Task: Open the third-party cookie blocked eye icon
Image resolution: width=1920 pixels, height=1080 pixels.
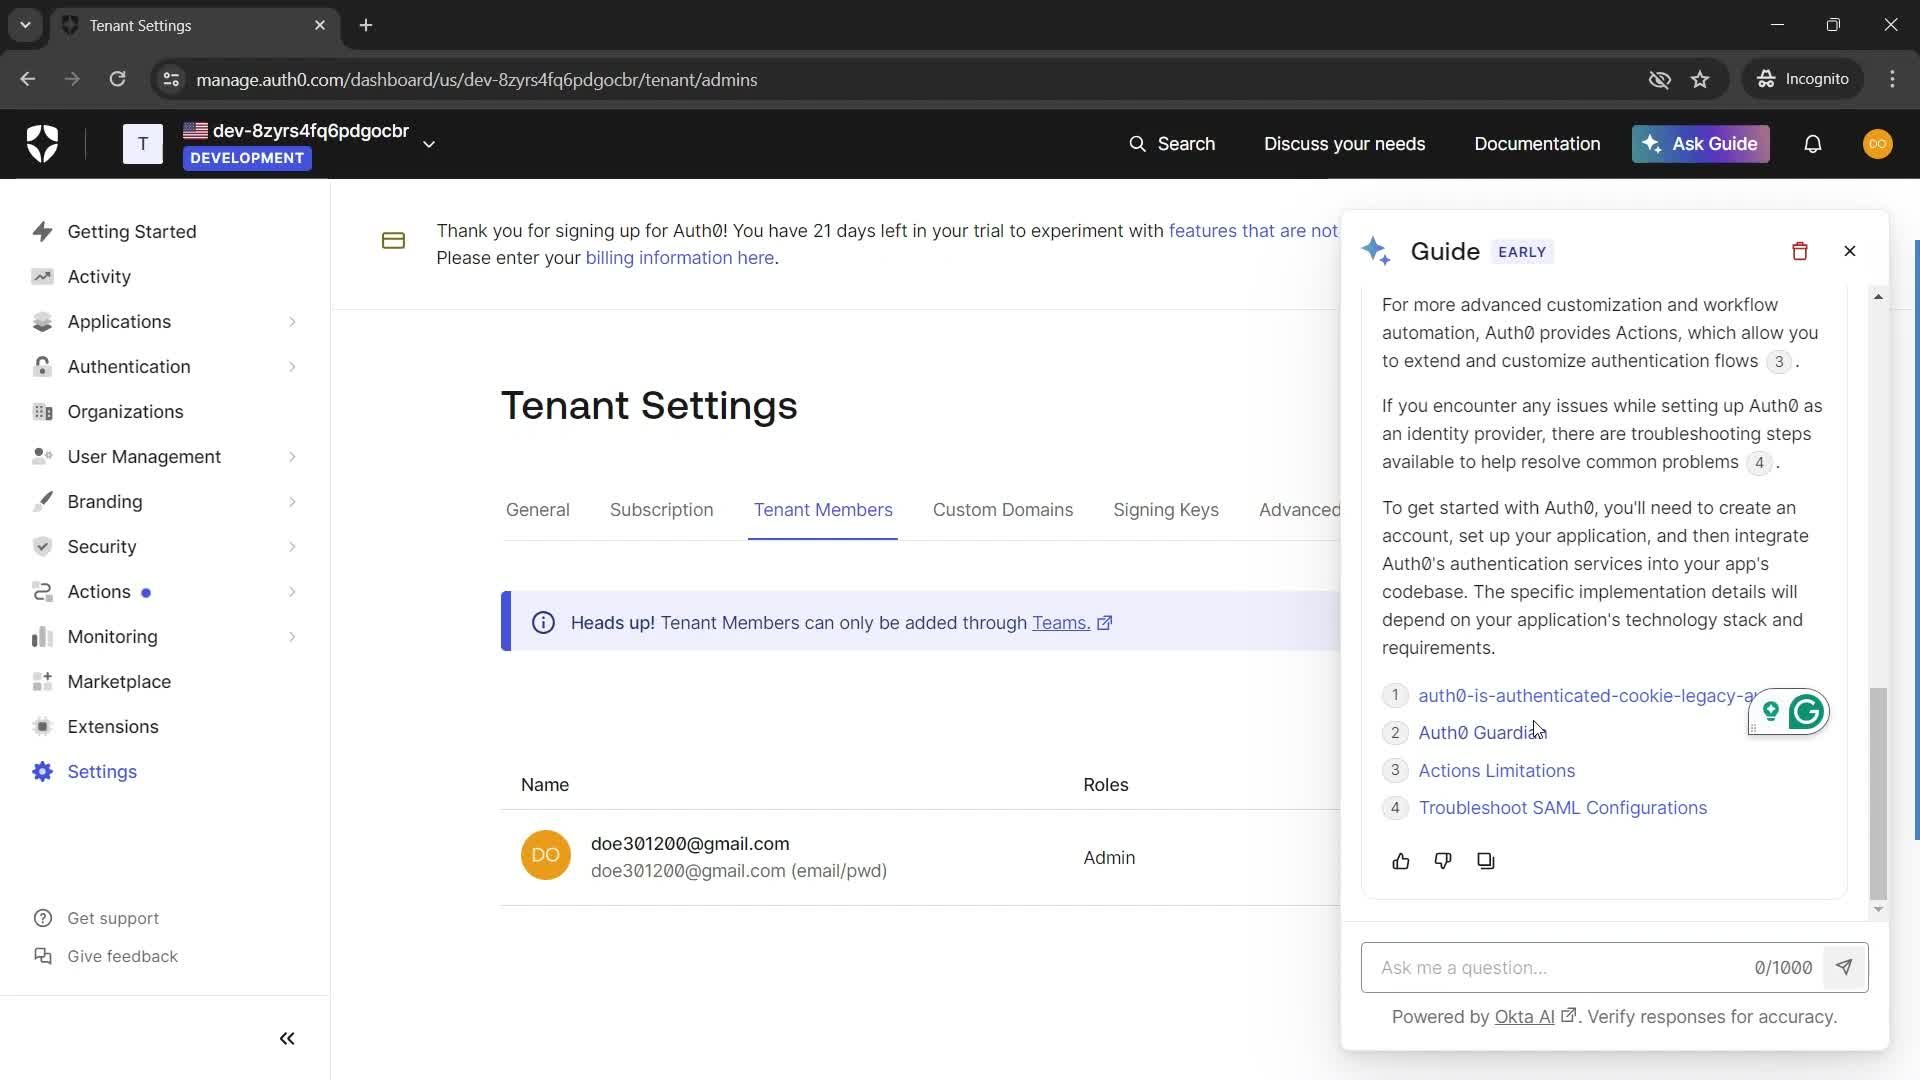Action: [1659, 79]
